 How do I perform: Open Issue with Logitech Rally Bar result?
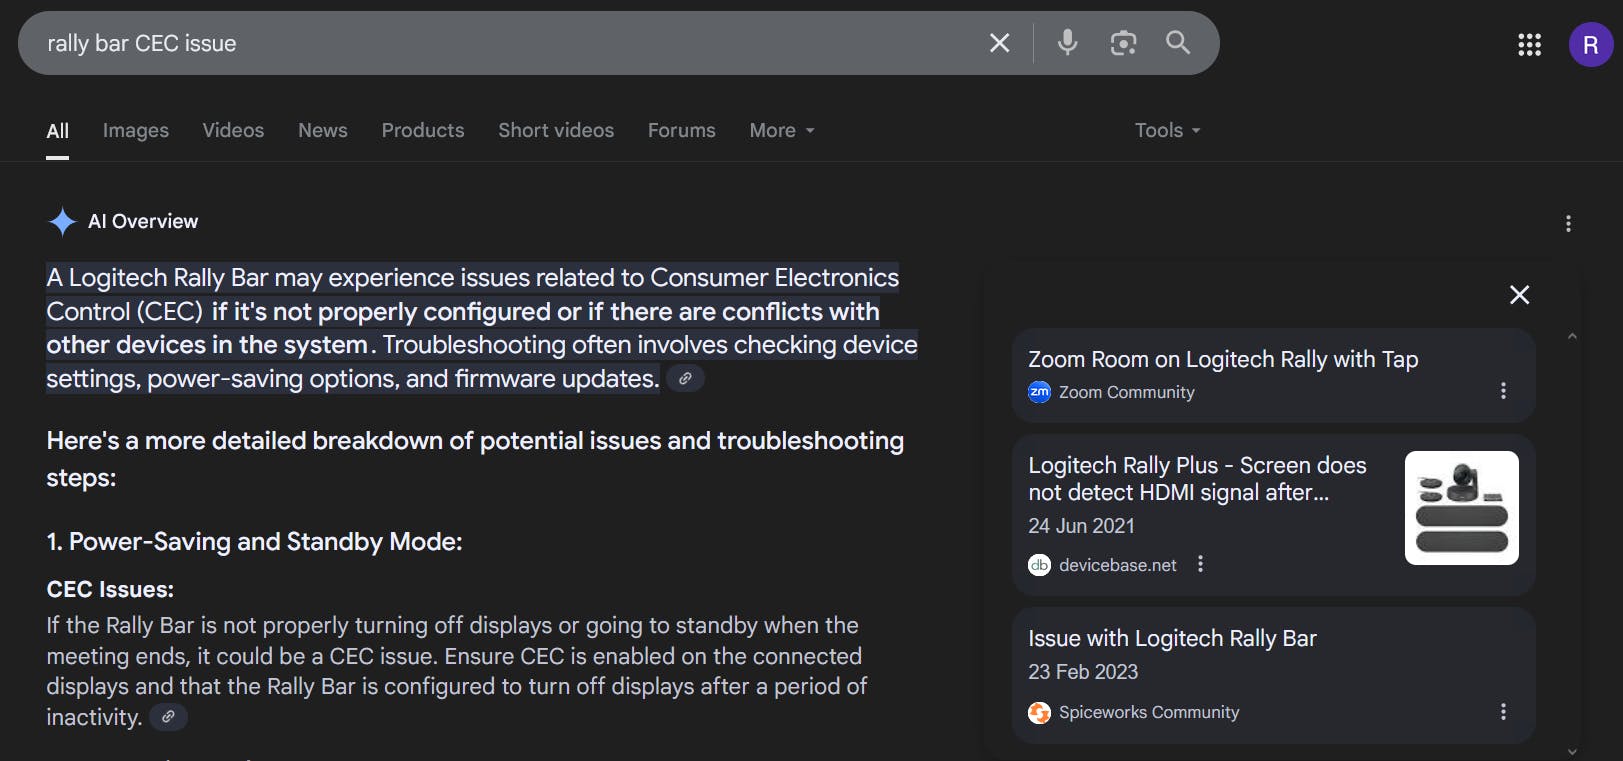[x=1172, y=638]
